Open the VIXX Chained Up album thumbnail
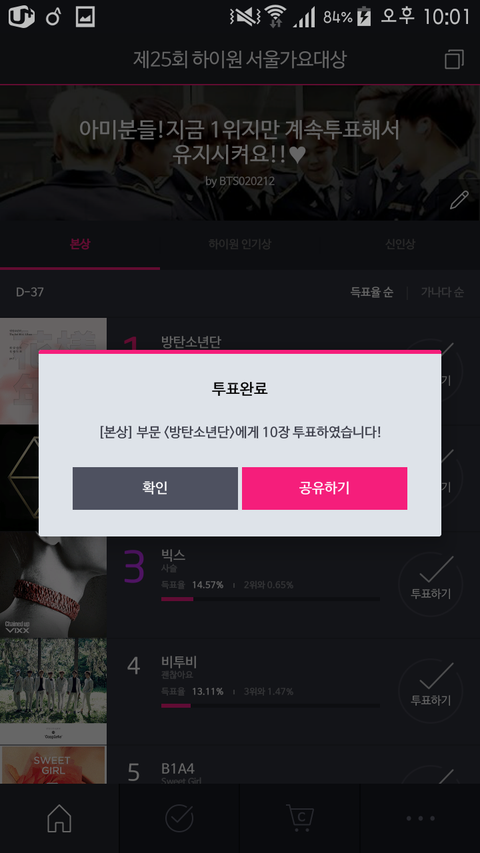480x853 pixels. [x=53, y=585]
